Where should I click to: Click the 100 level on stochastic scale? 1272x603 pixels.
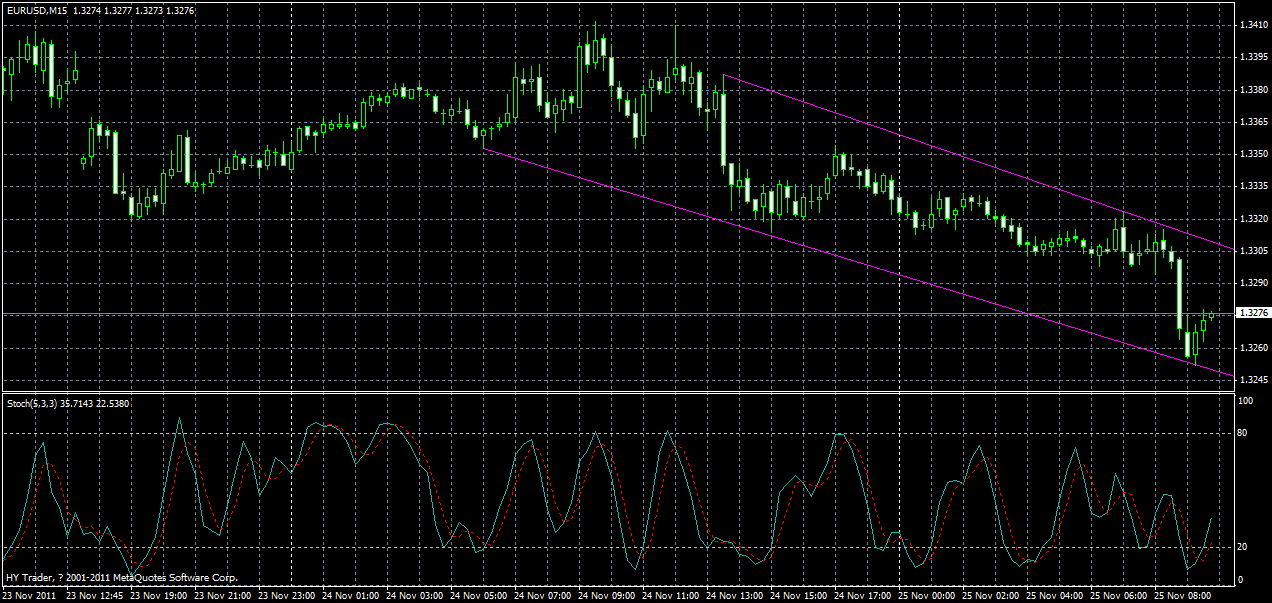coord(1244,400)
